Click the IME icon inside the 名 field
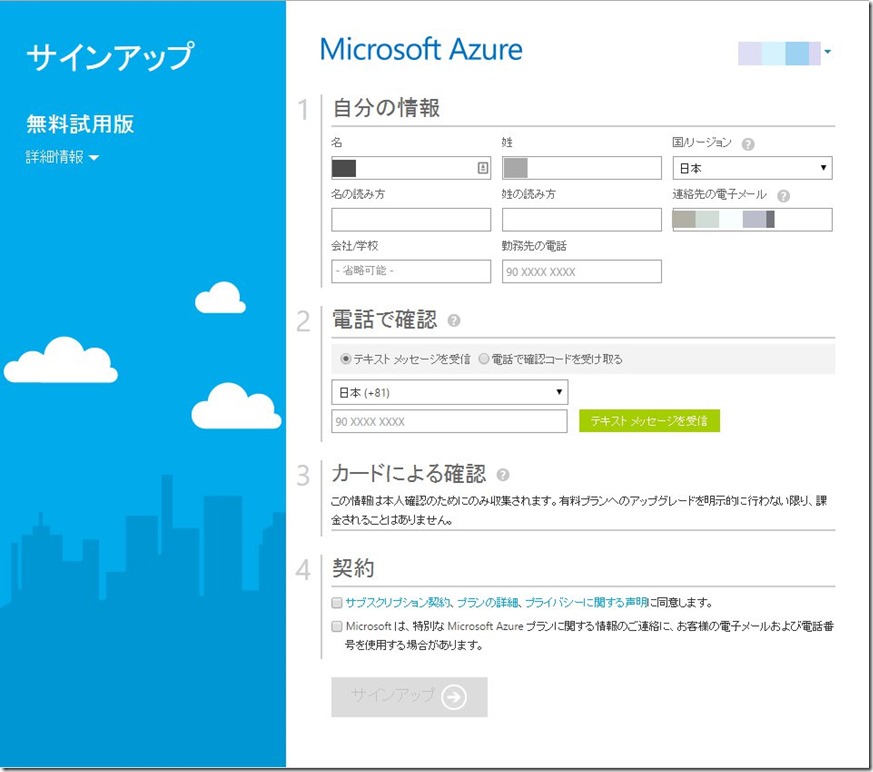 [x=481, y=167]
